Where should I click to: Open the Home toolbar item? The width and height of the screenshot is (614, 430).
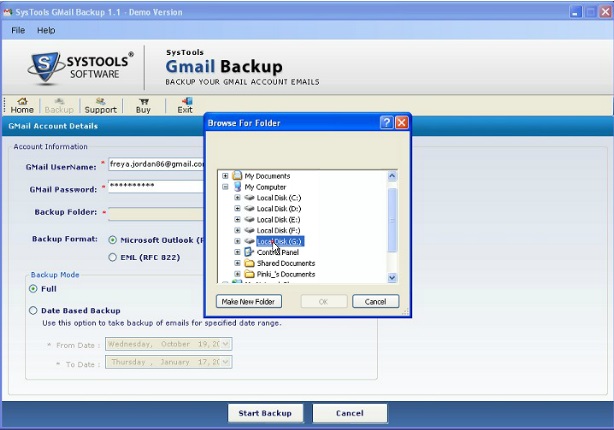pyautogui.click(x=22, y=106)
